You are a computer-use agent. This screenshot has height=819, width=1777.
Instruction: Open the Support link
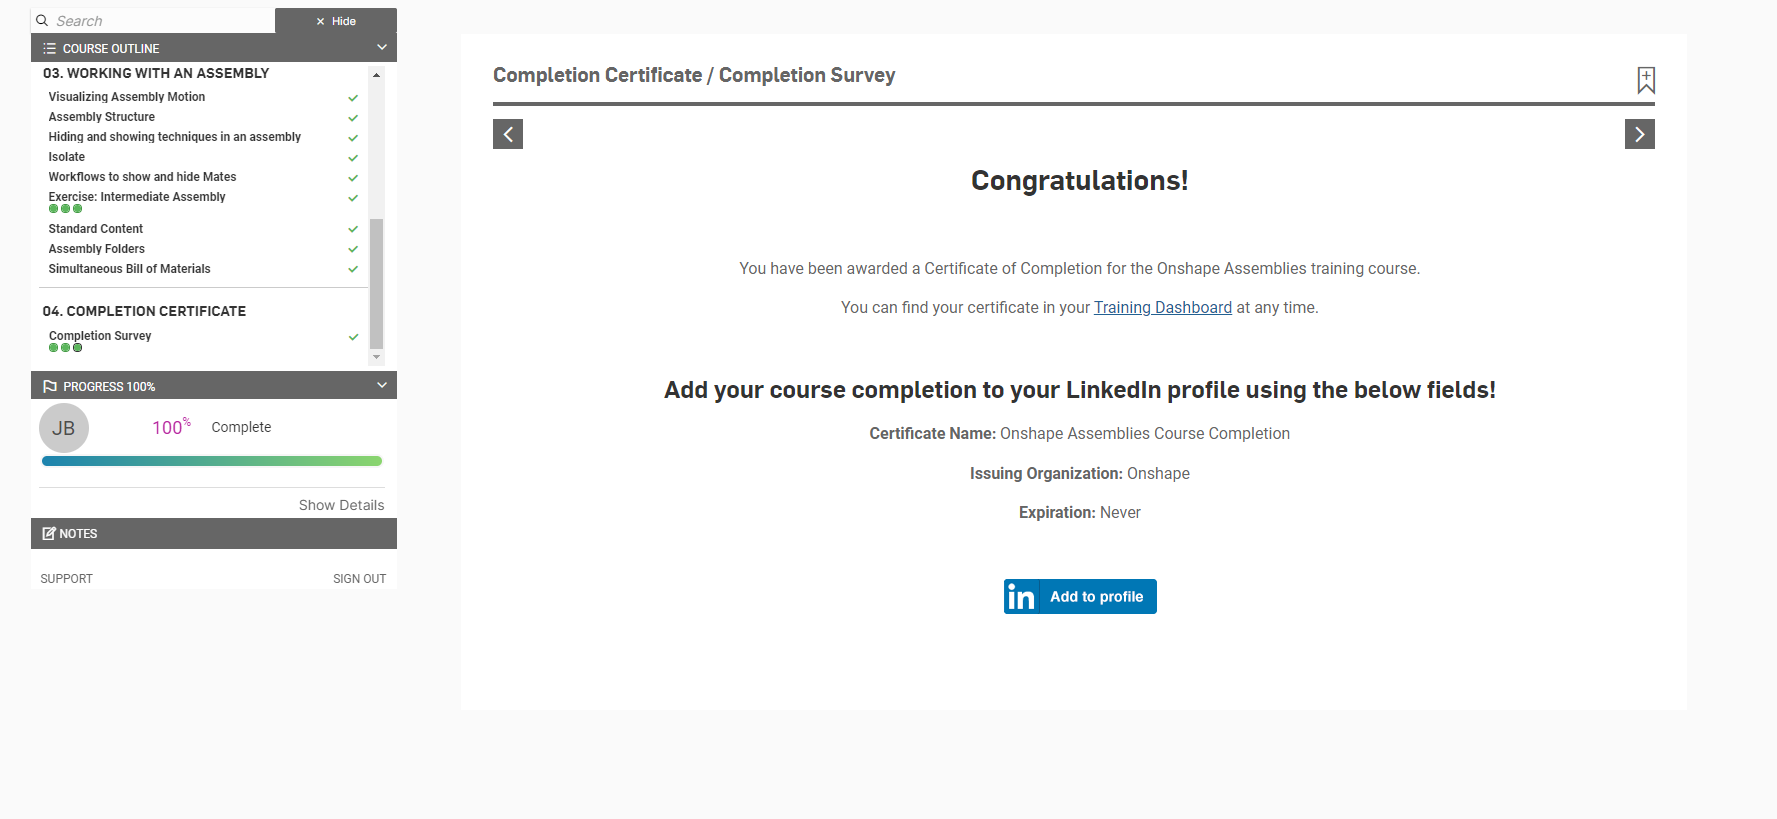[x=66, y=579]
